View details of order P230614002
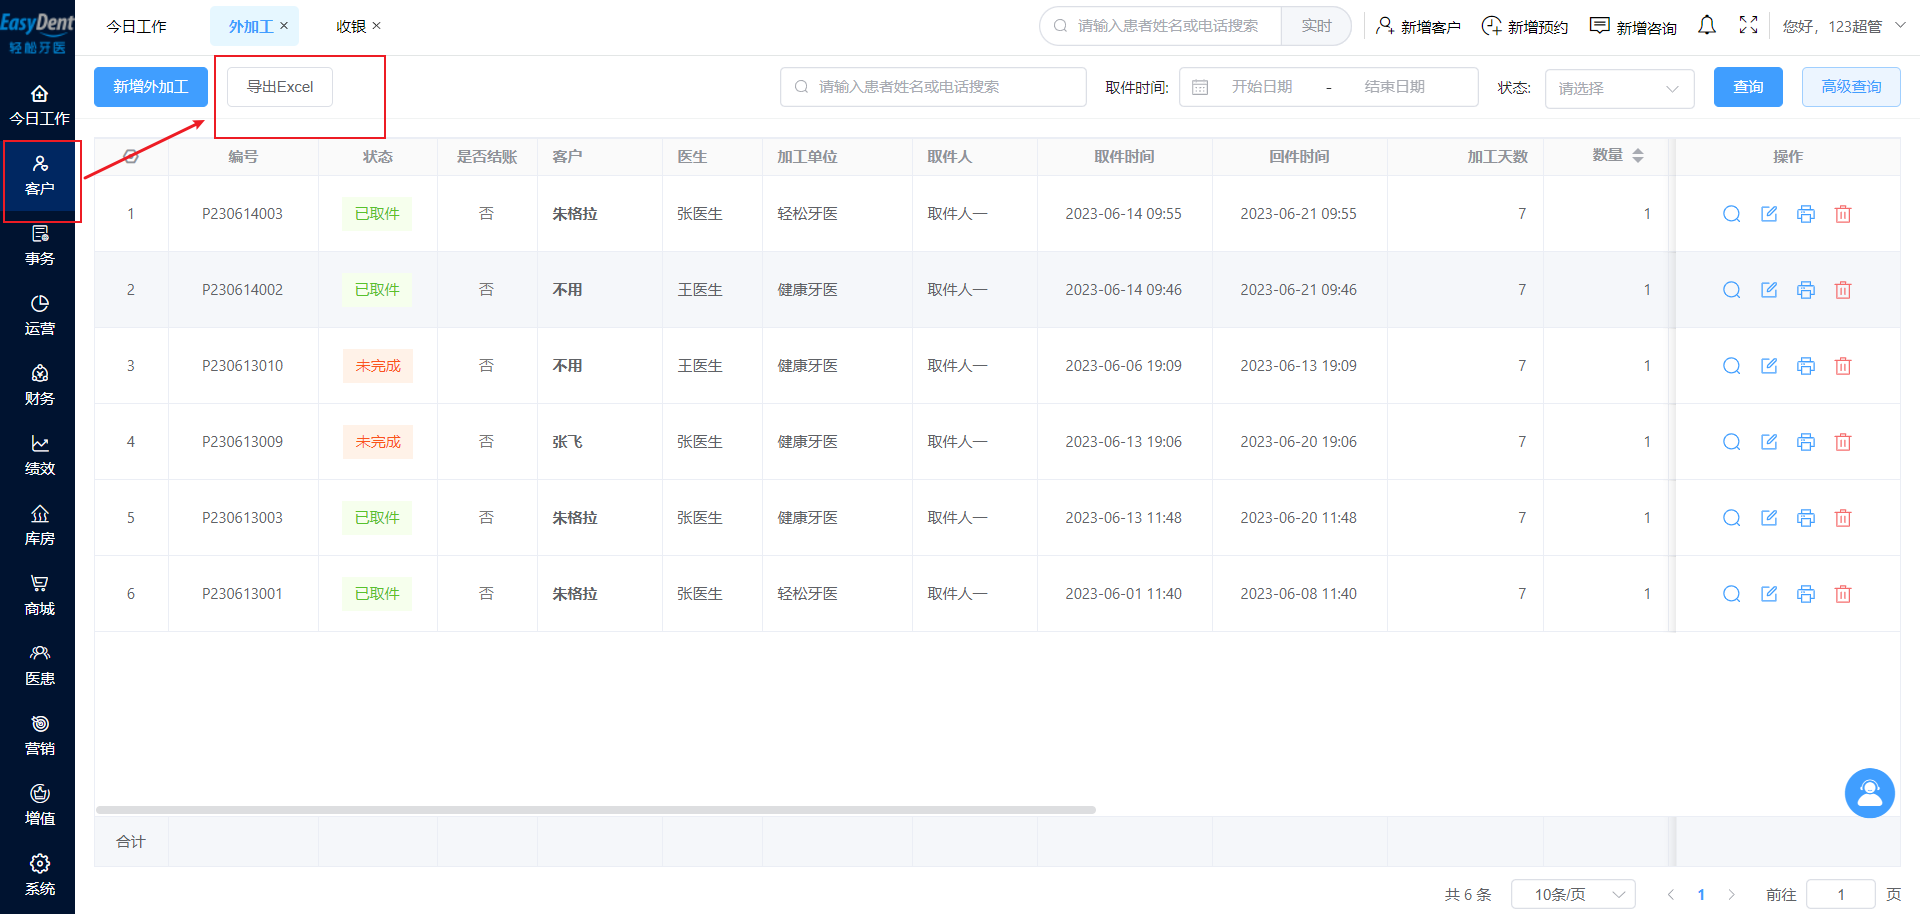The height and width of the screenshot is (914, 1920). [1732, 290]
